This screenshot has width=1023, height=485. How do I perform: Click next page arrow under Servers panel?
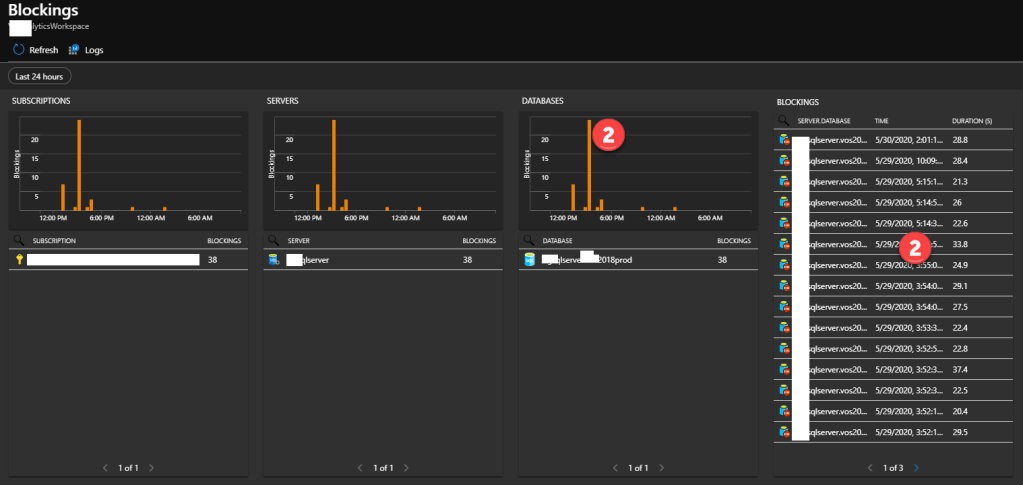click(x=406, y=467)
